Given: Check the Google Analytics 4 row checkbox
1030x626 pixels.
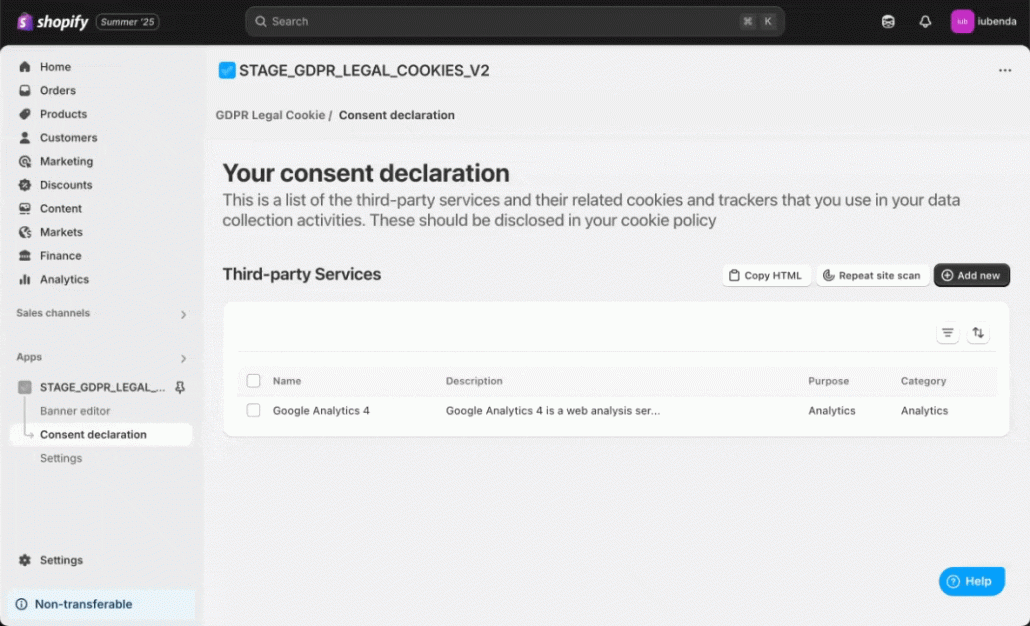Looking at the screenshot, I should tap(253, 410).
